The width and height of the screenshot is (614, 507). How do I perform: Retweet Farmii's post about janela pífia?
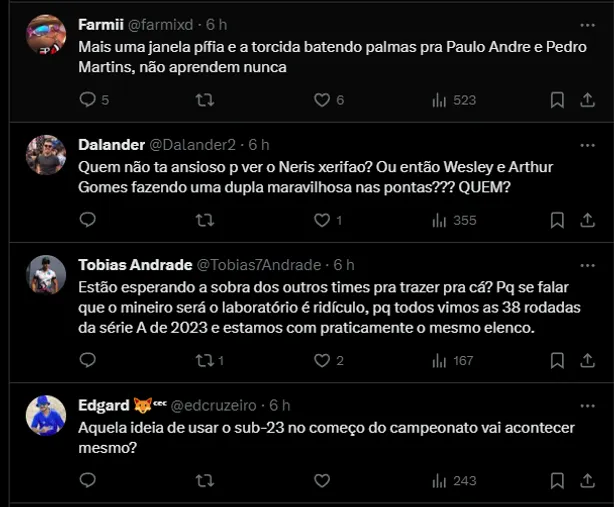click(204, 100)
